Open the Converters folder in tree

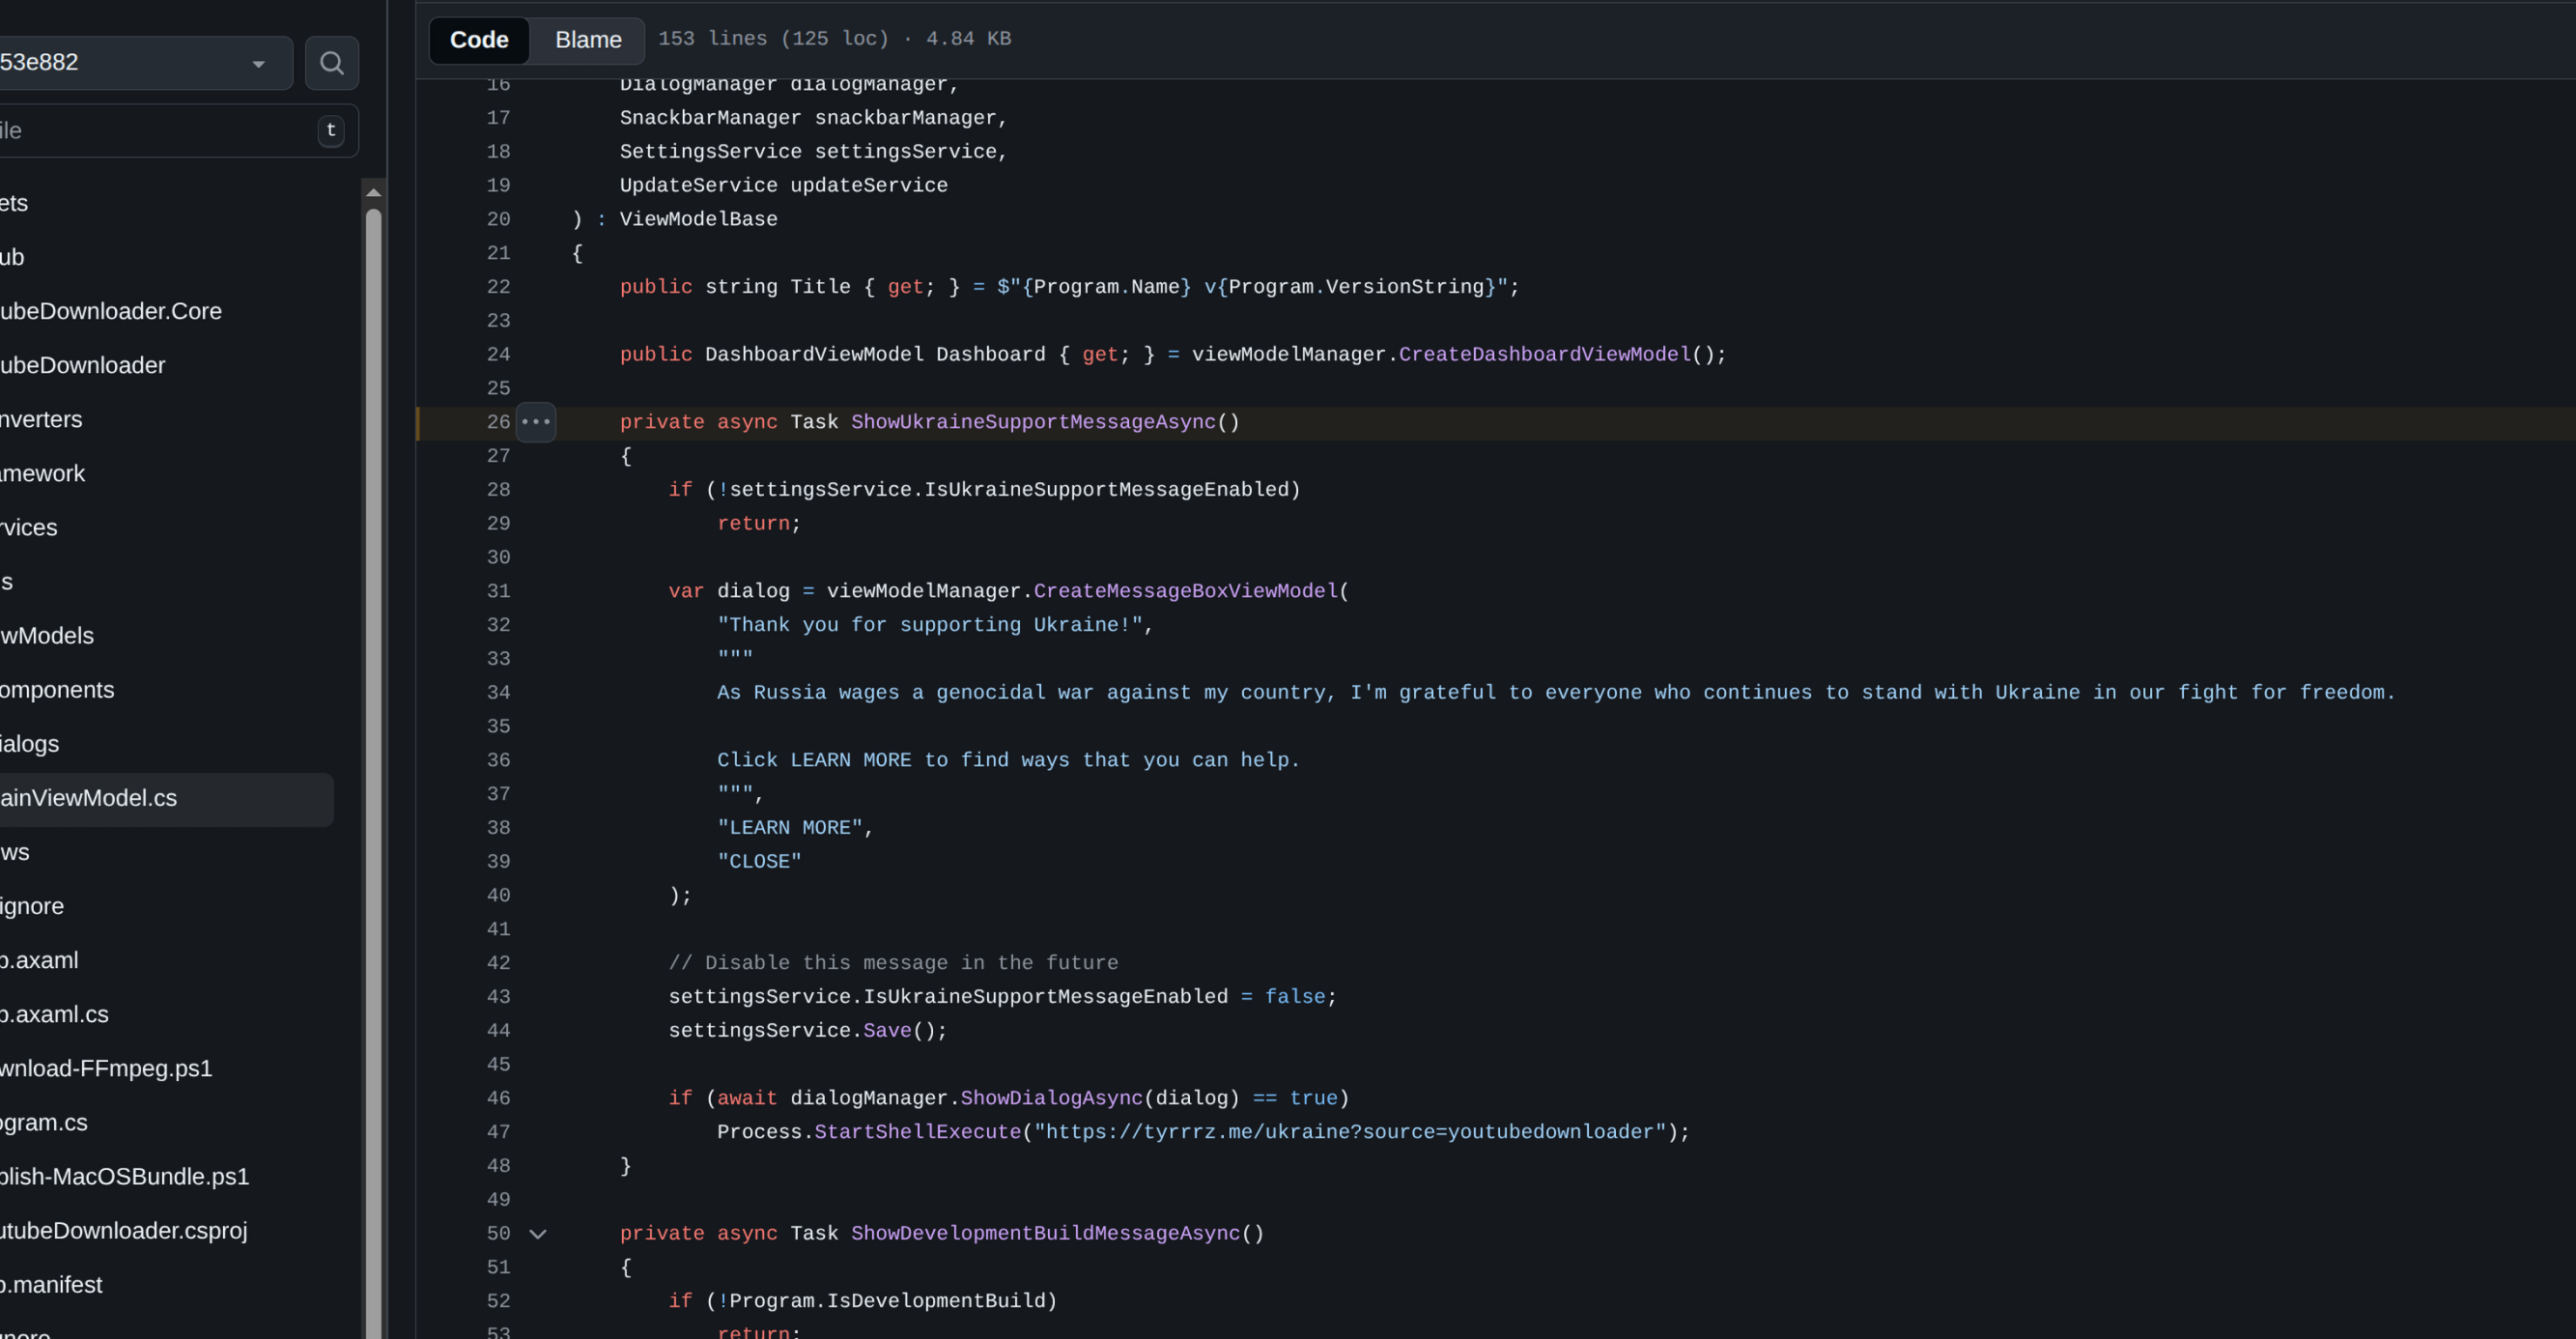pyautogui.click(x=42, y=419)
